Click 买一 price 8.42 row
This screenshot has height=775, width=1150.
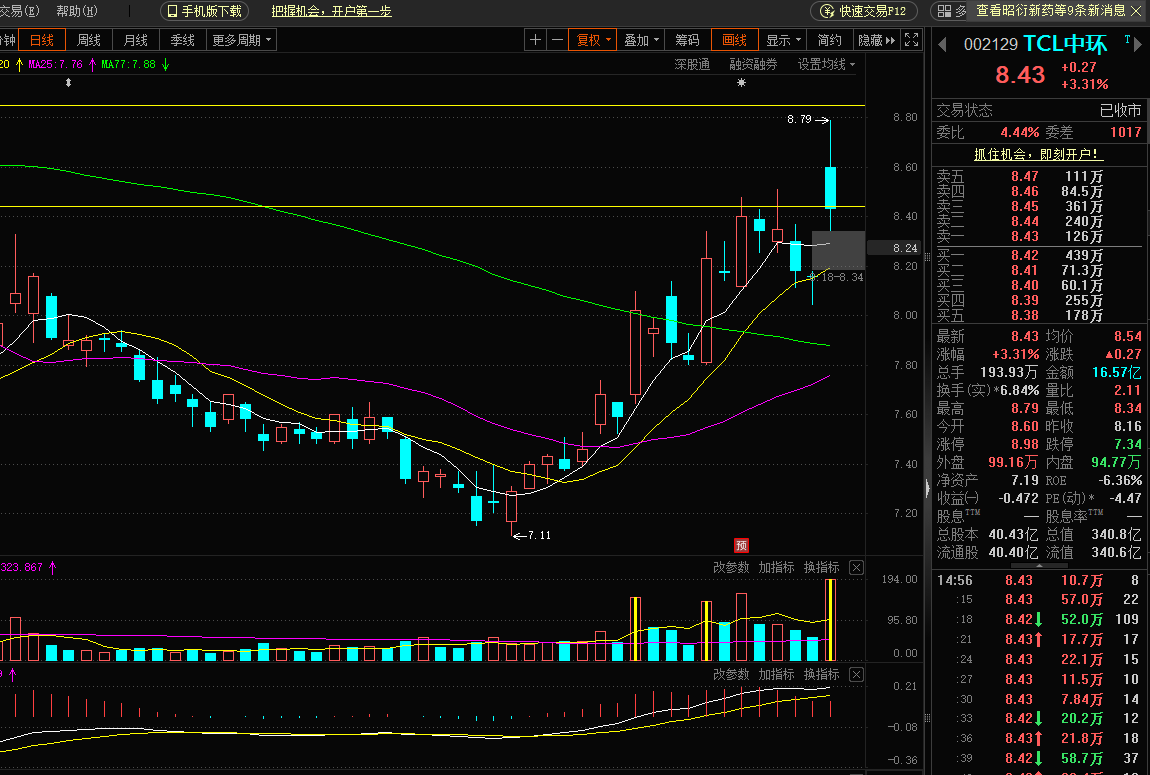coord(1038,255)
